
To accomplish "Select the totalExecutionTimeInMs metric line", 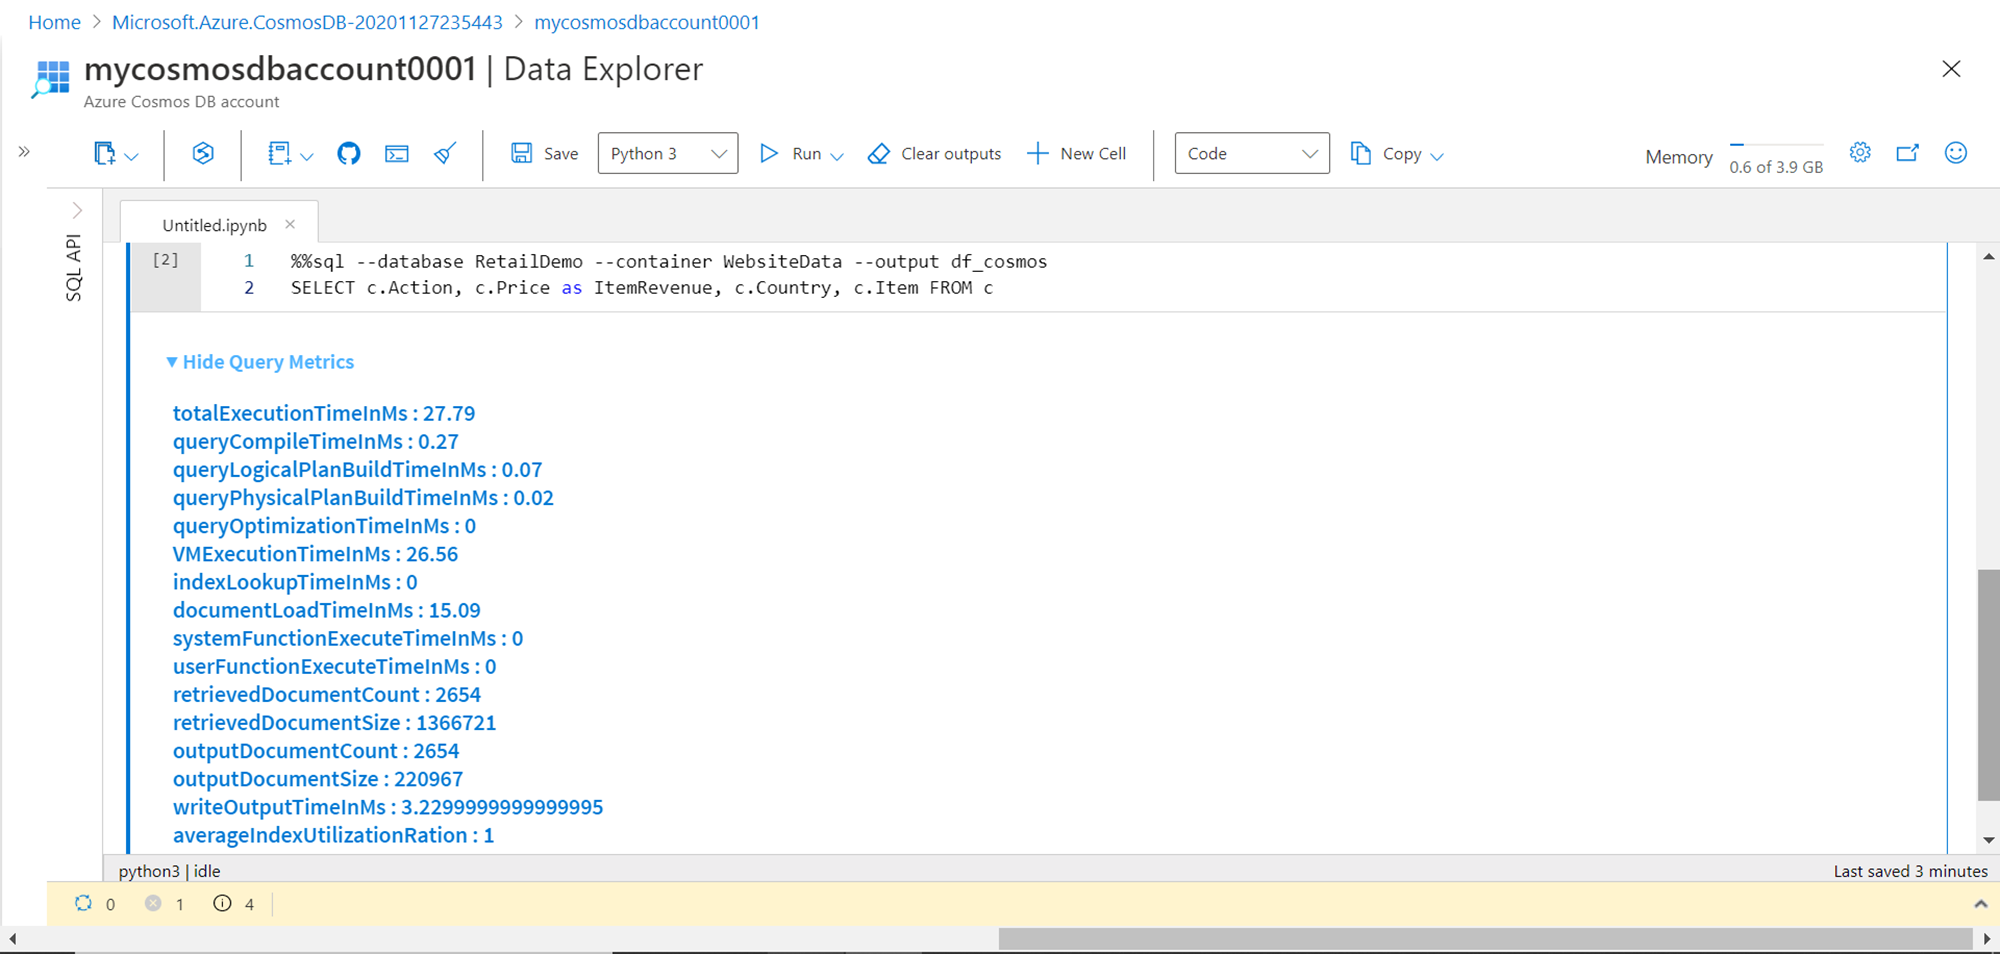I will 324,413.
